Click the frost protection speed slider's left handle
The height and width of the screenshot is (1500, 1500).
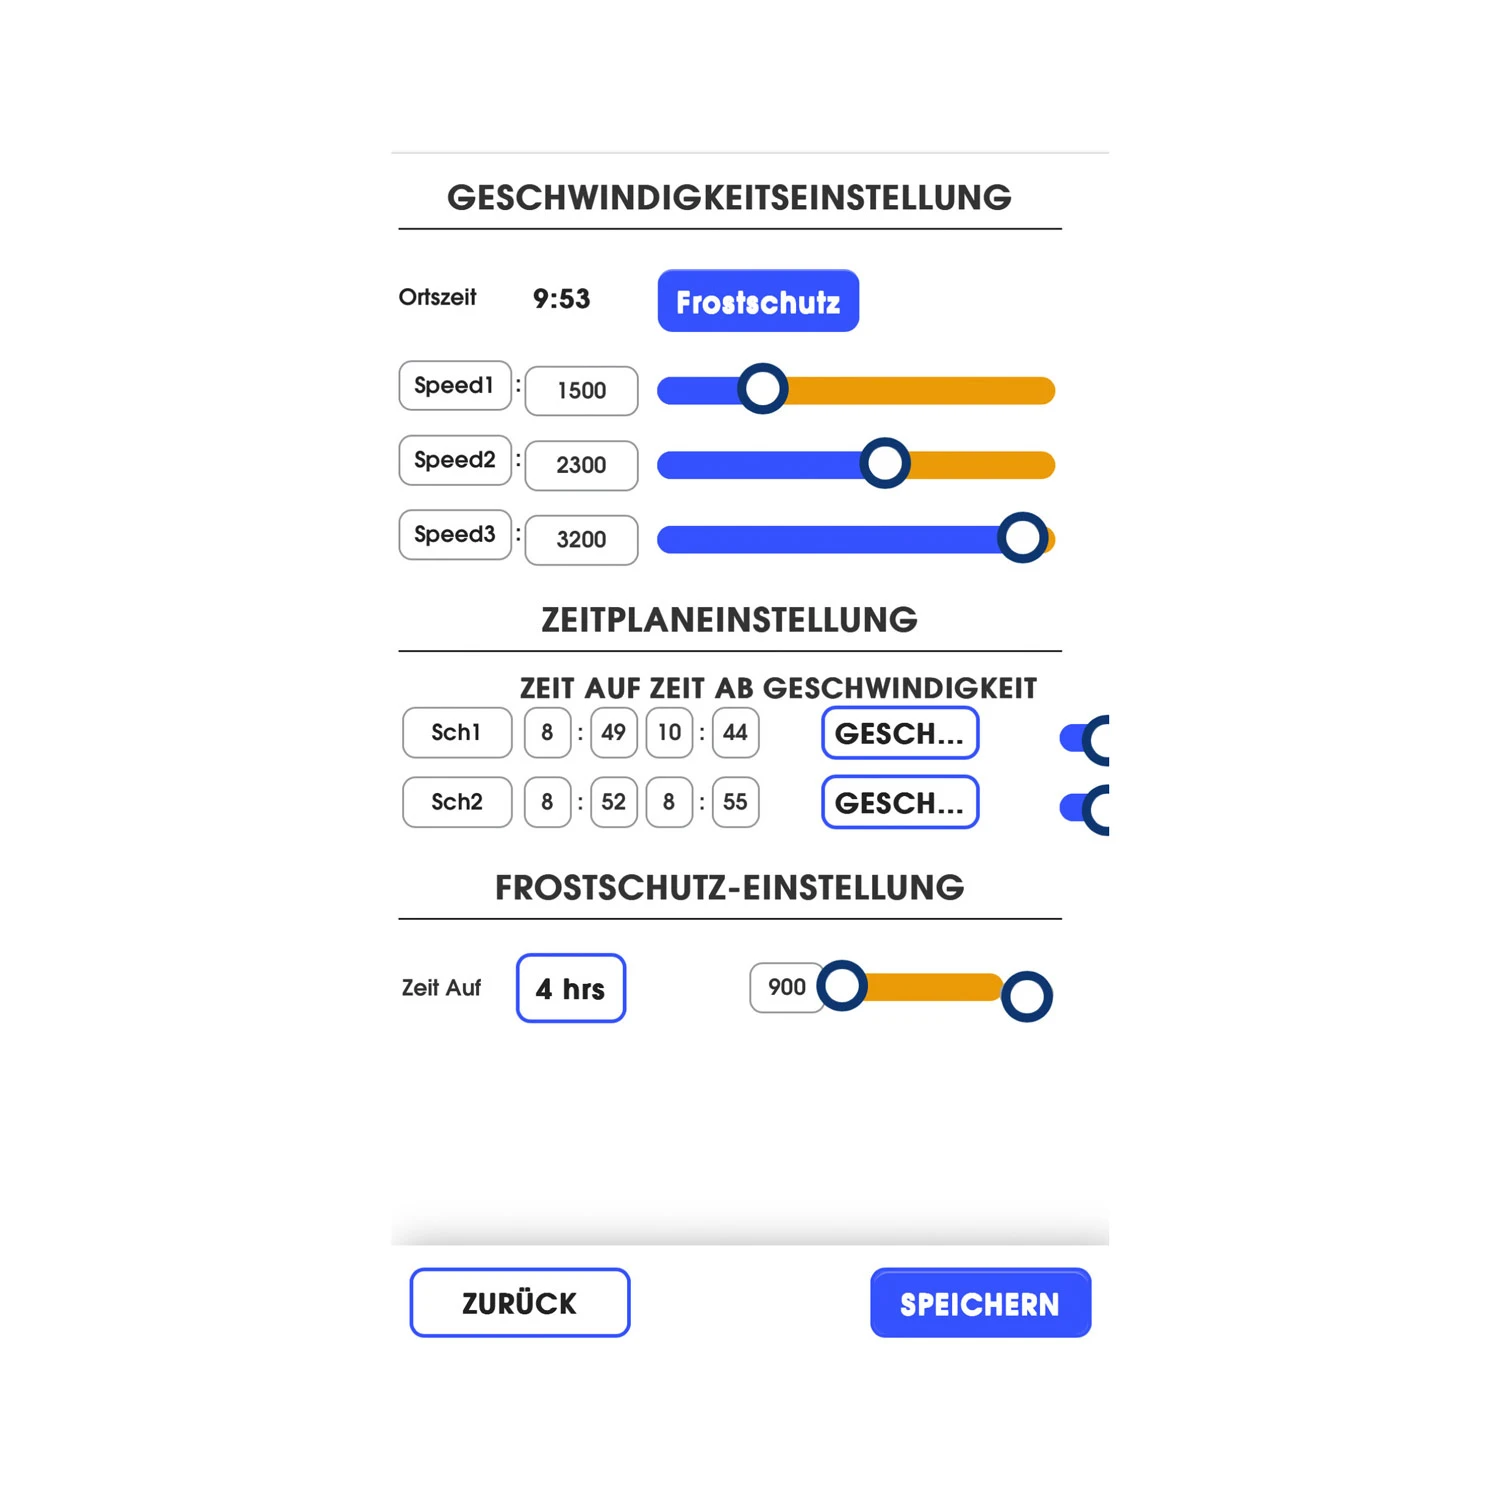(x=842, y=987)
